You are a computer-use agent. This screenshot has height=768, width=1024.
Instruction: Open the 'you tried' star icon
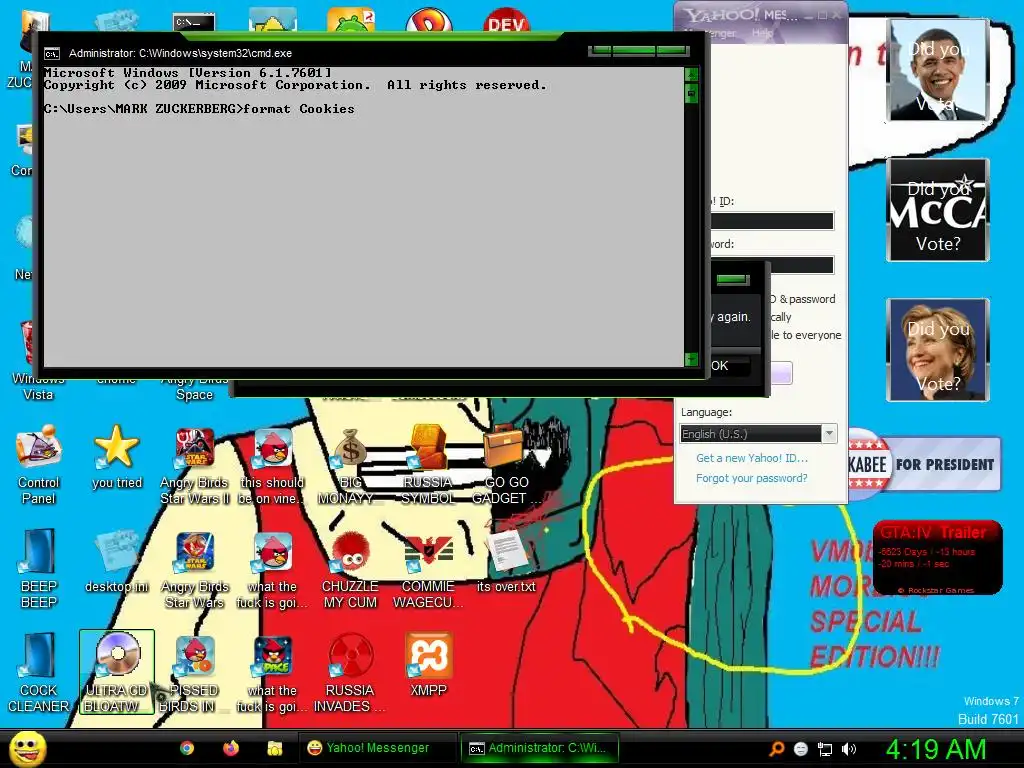click(x=116, y=457)
